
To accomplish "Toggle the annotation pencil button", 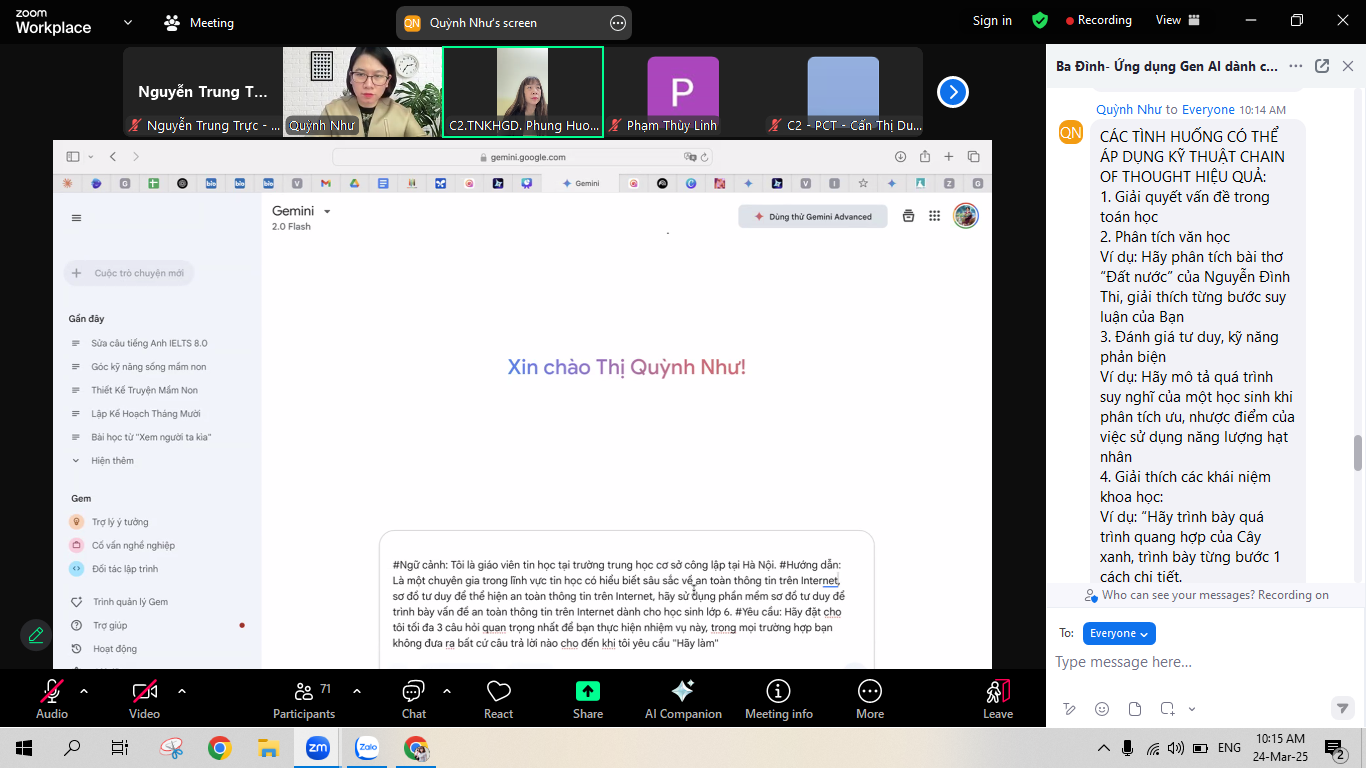I will point(36,635).
